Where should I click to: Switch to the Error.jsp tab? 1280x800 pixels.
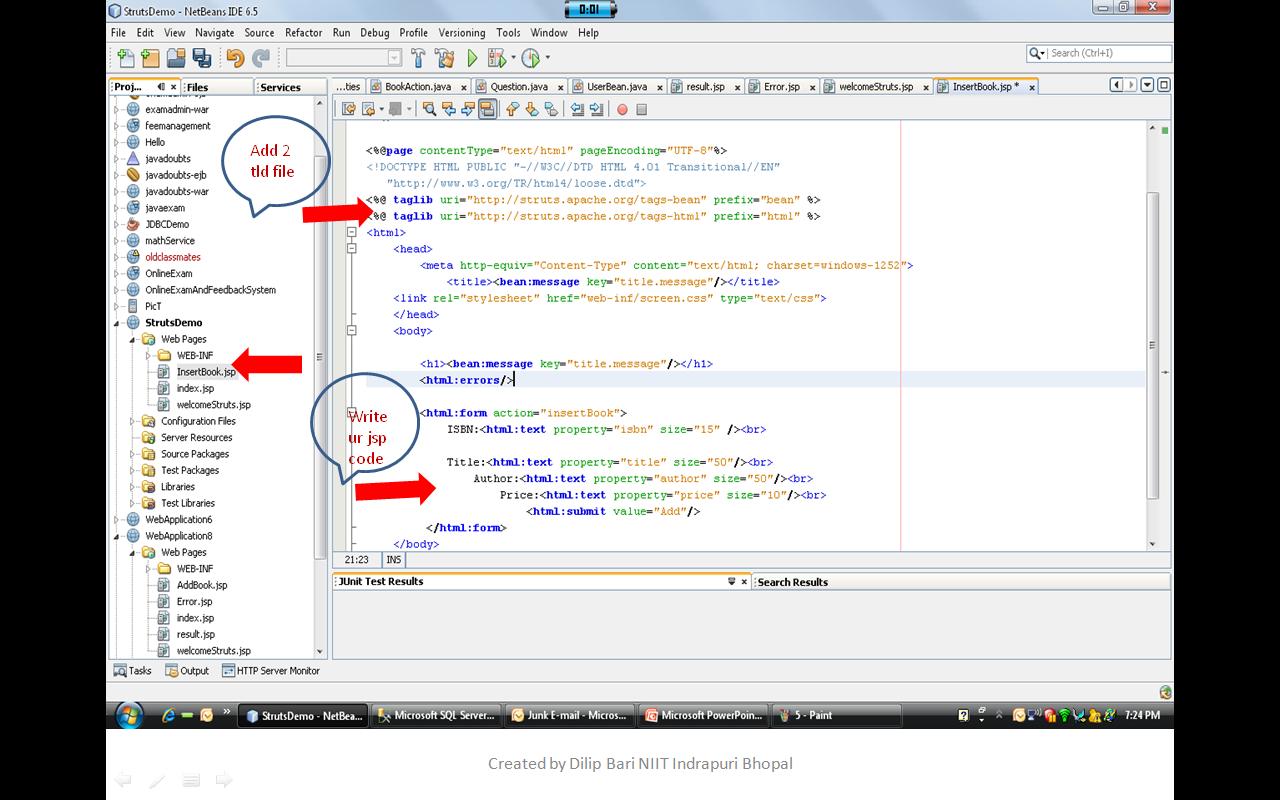[x=784, y=86]
